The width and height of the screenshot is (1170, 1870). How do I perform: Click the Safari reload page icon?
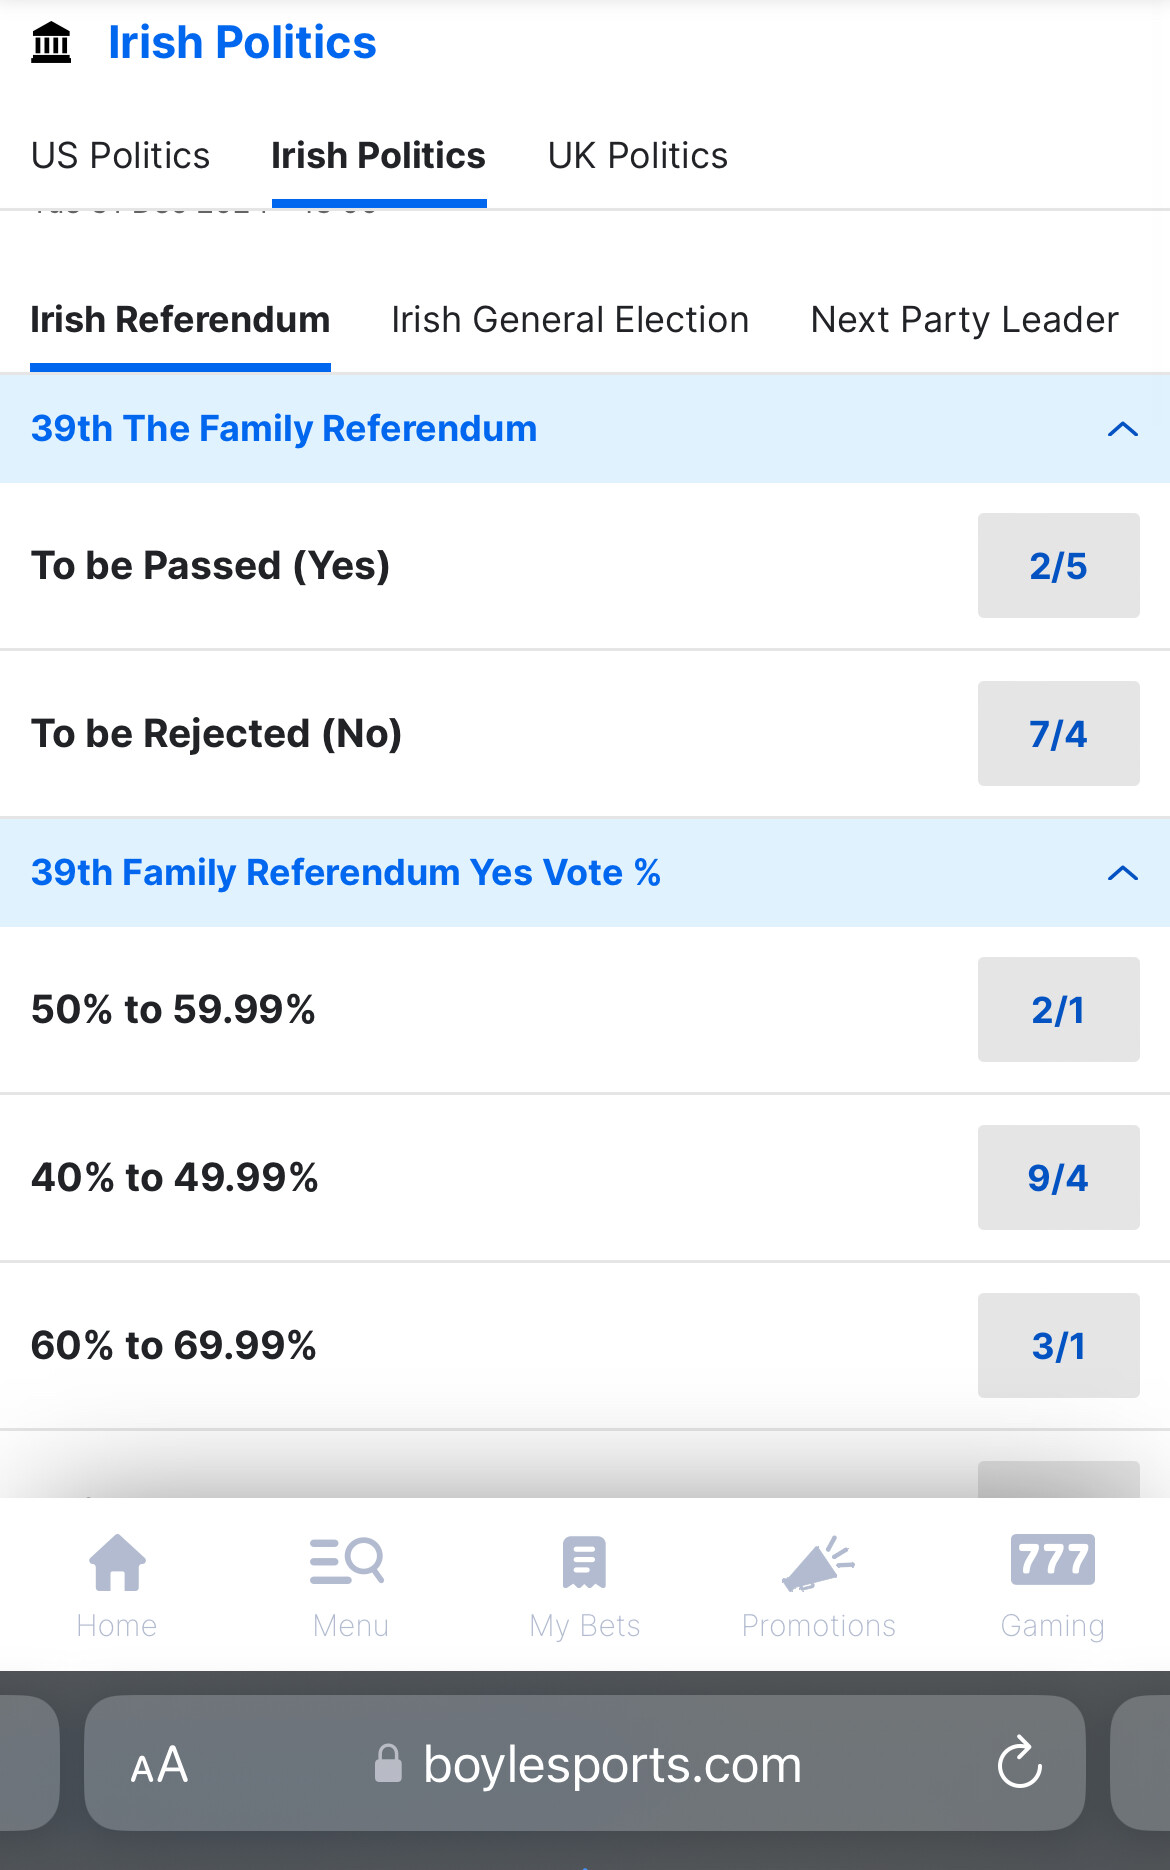pos(1020,1762)
